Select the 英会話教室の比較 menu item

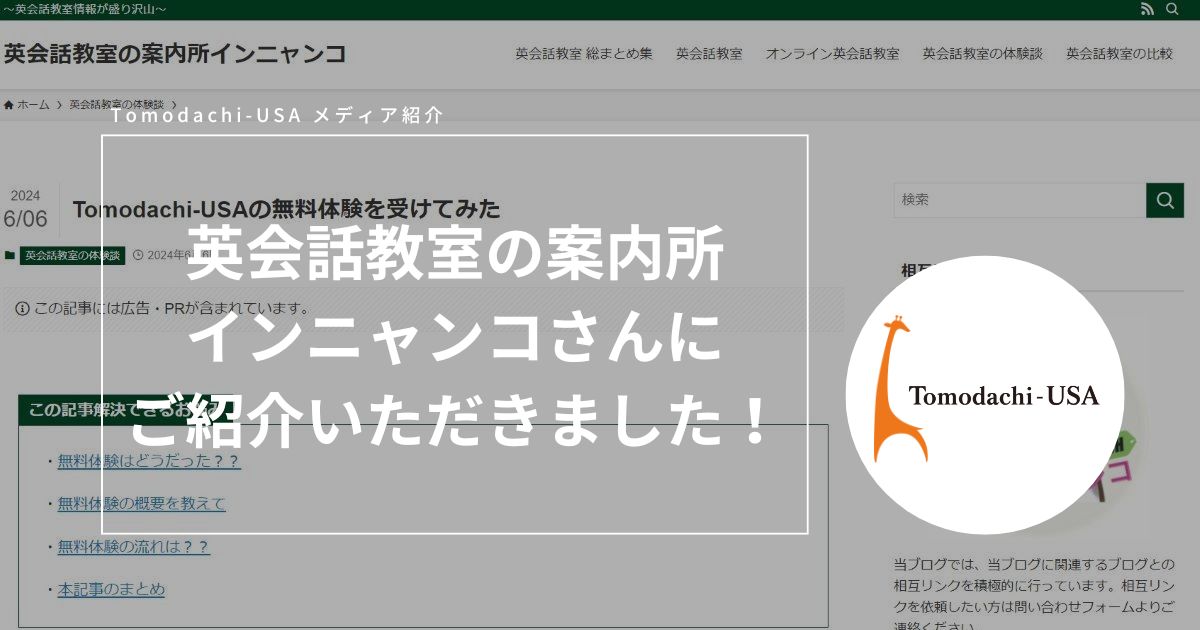tap(1119, 54)
